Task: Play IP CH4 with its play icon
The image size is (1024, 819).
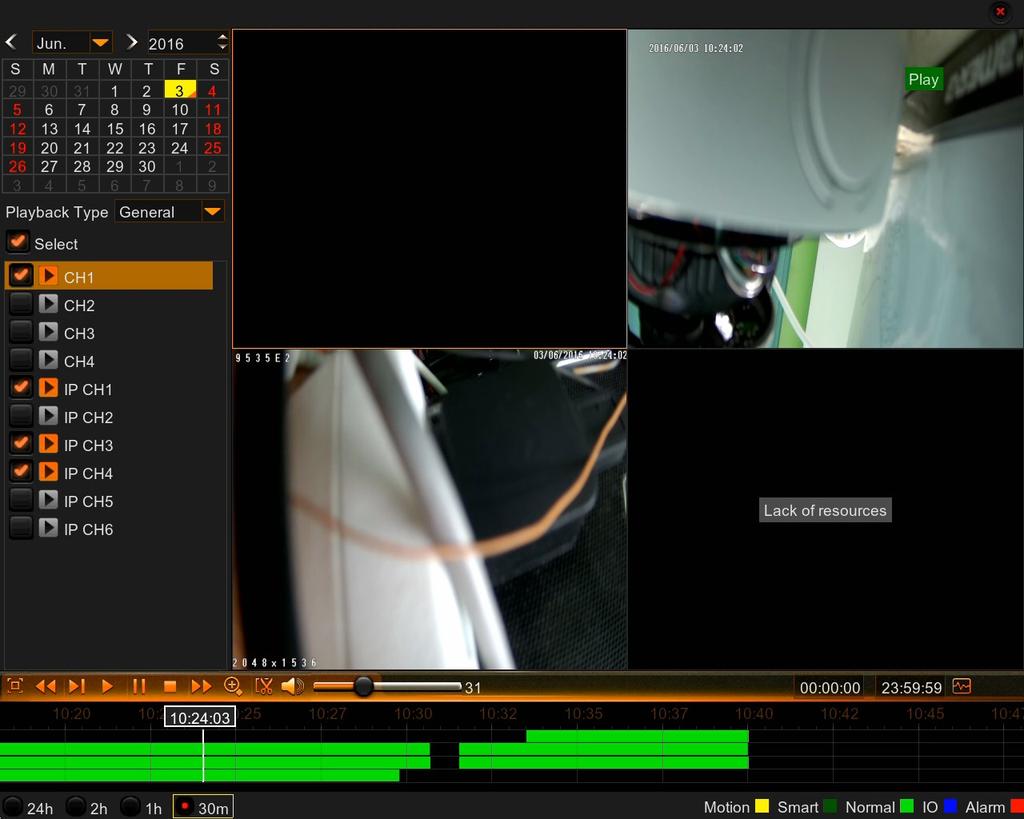Action: pyautogui.click(x=48, y=472)
